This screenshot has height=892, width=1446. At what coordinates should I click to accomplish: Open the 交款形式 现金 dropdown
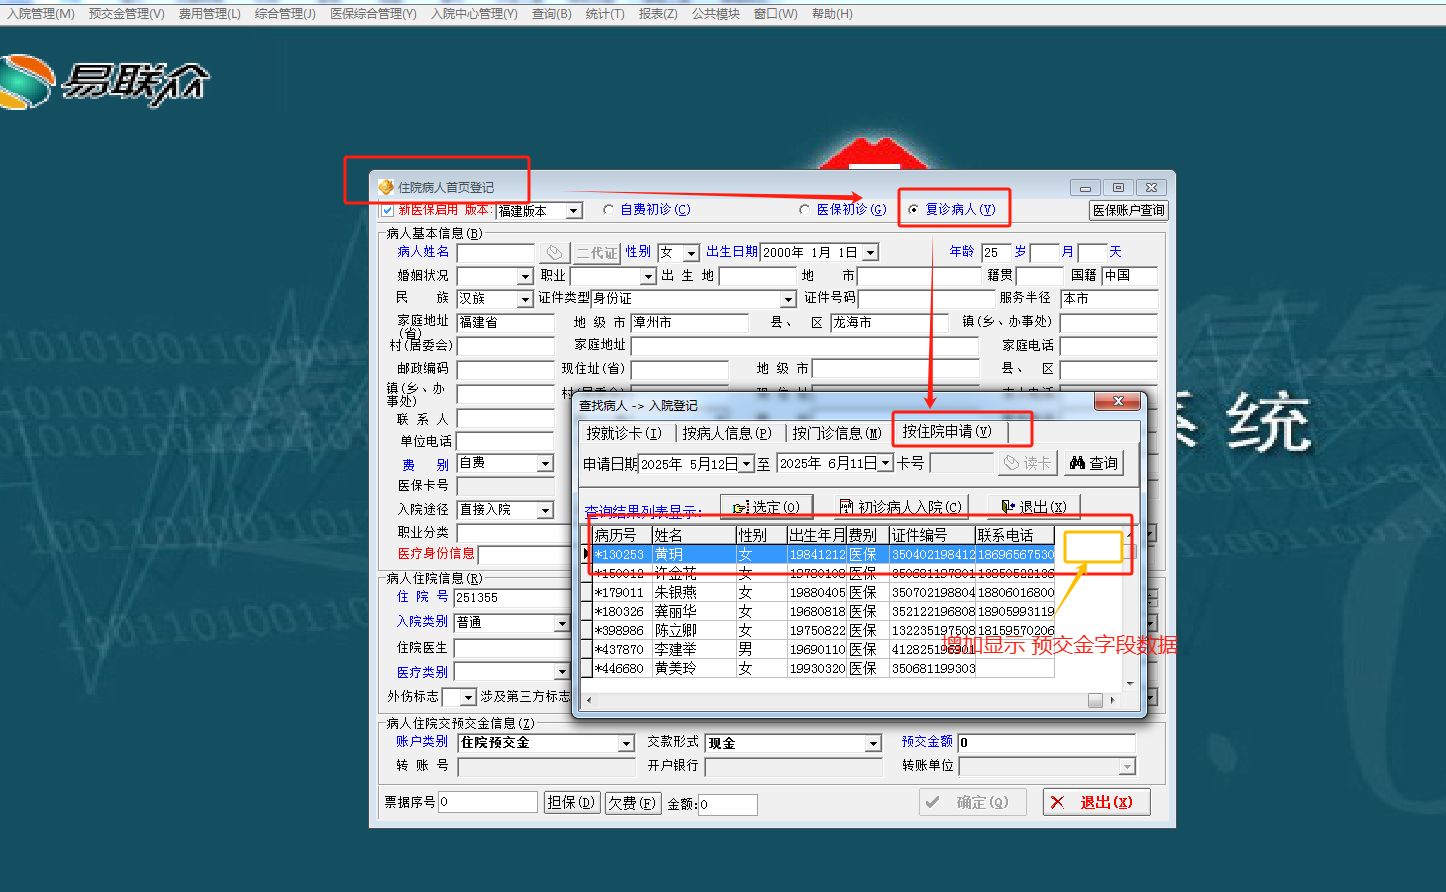(x=873, y=743)
